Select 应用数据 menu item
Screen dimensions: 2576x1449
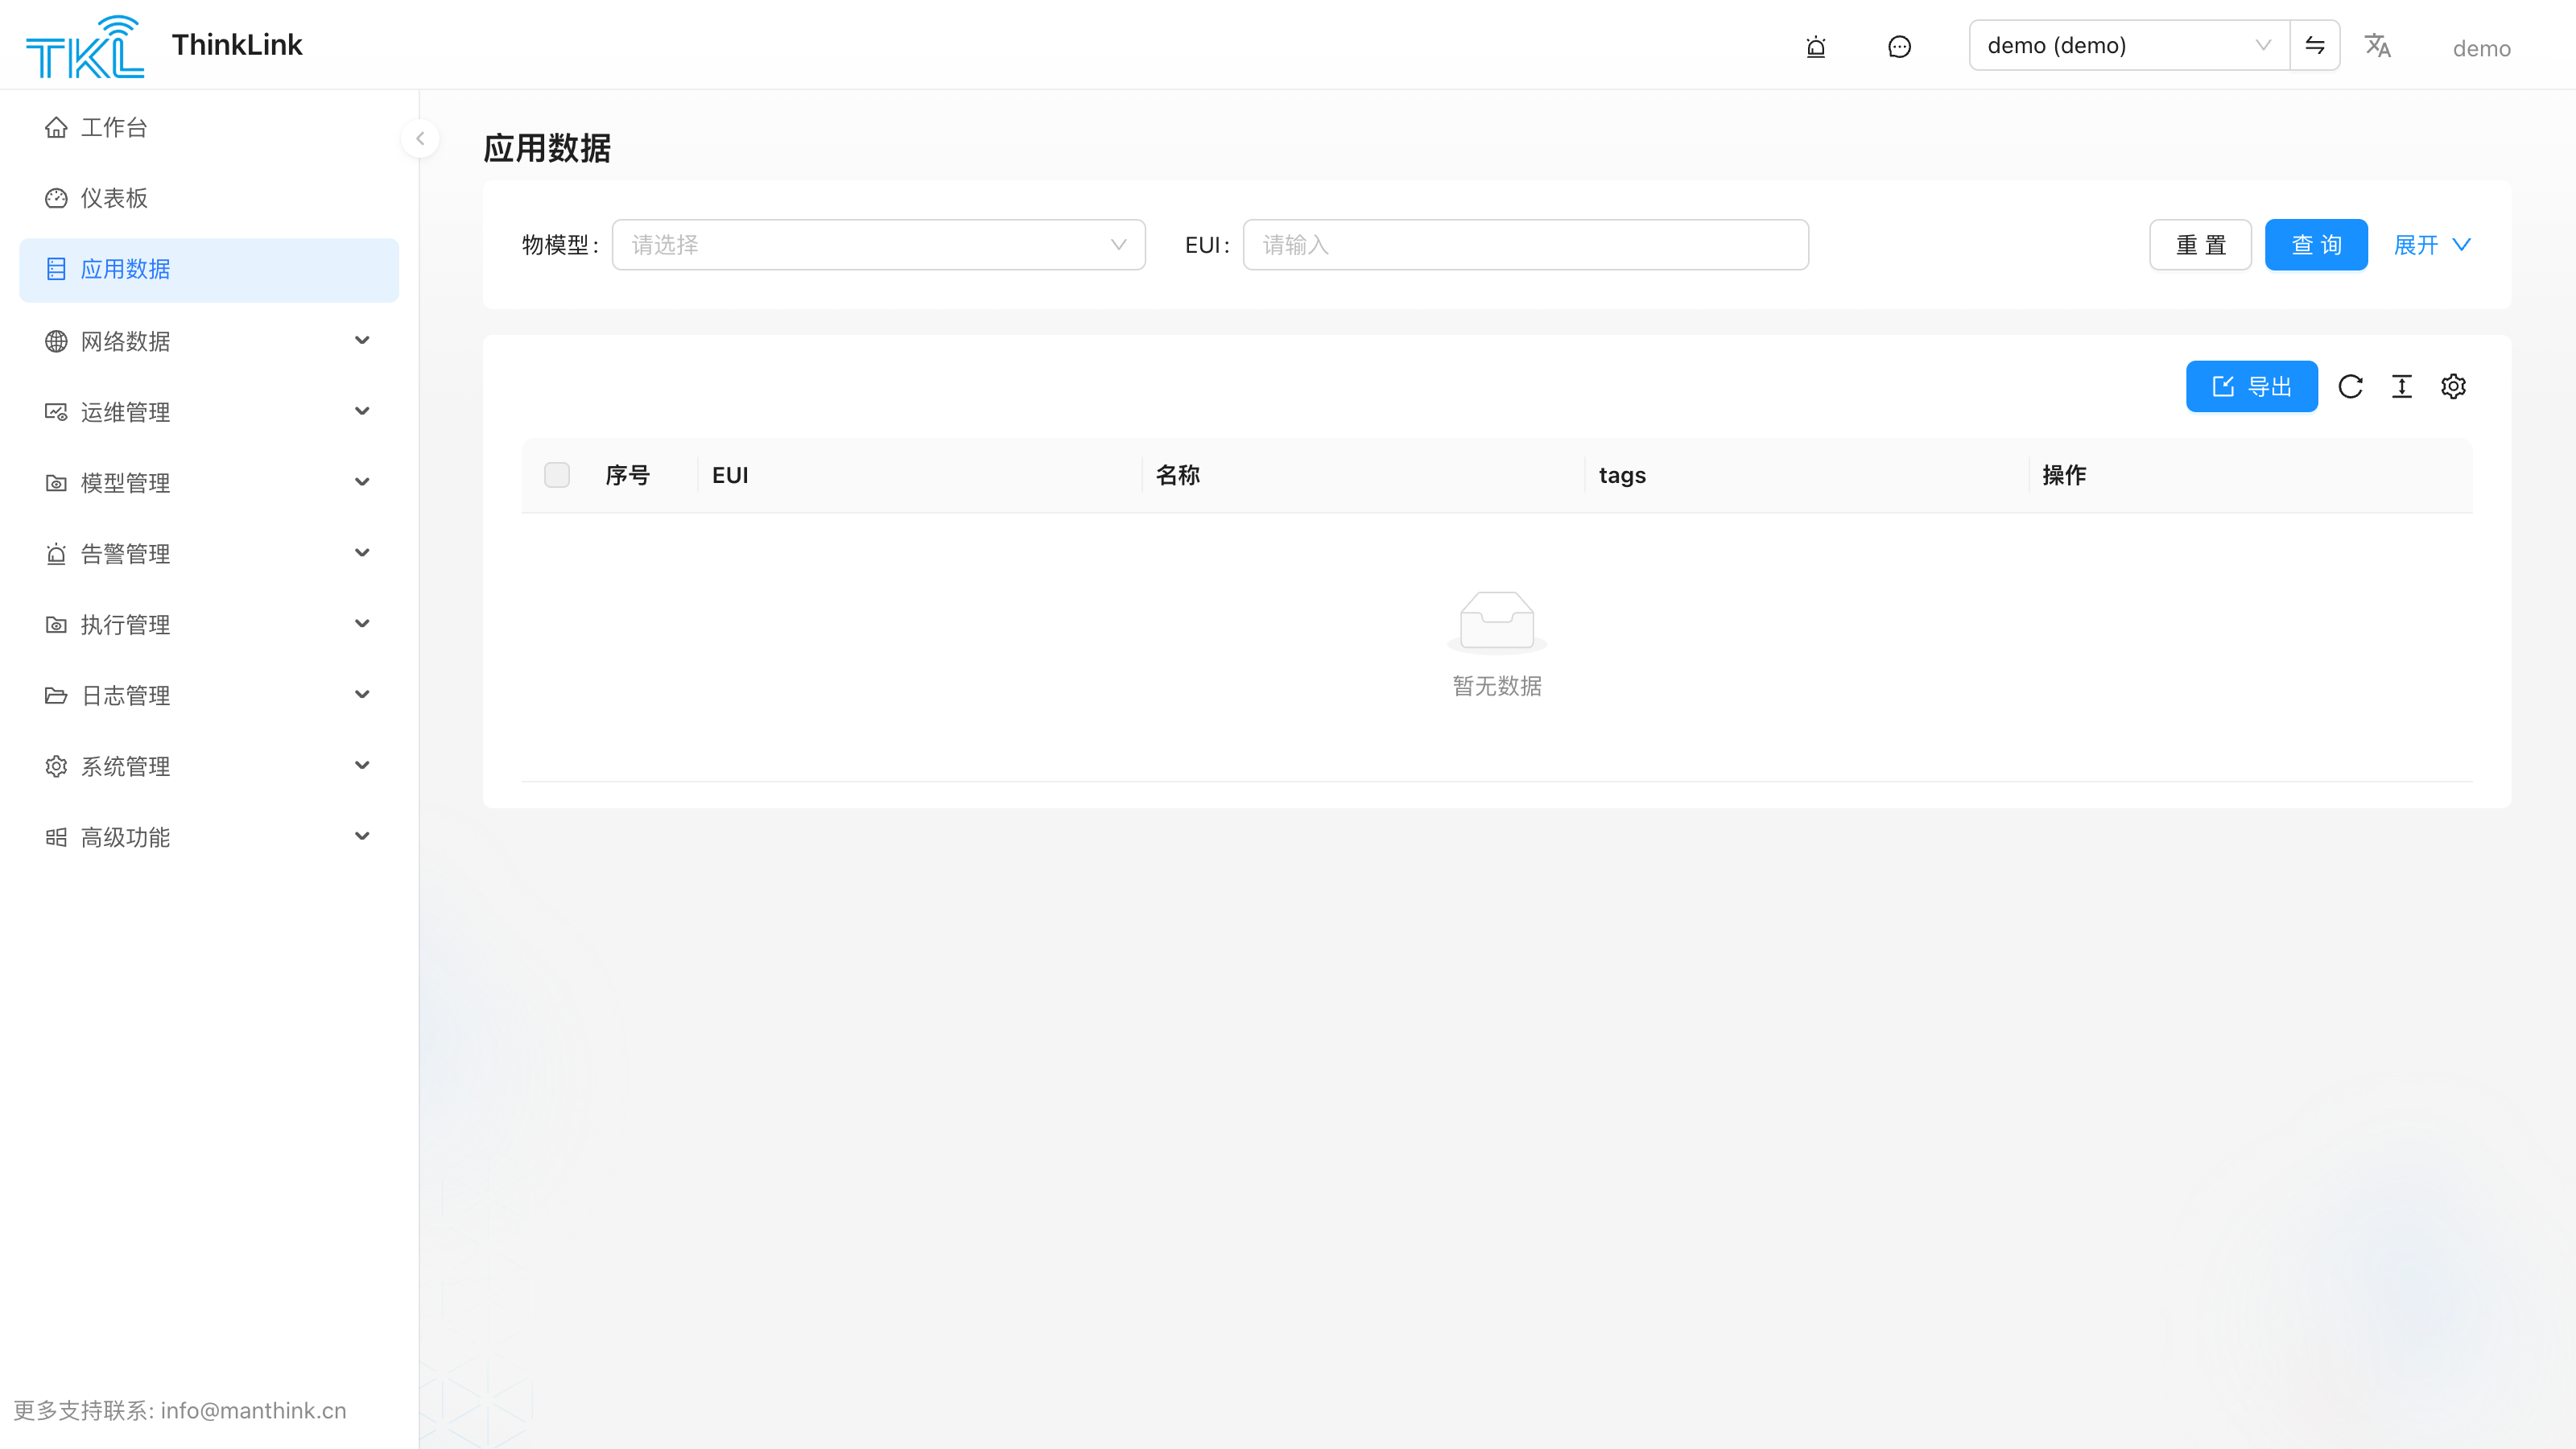[x=209, y=270]
